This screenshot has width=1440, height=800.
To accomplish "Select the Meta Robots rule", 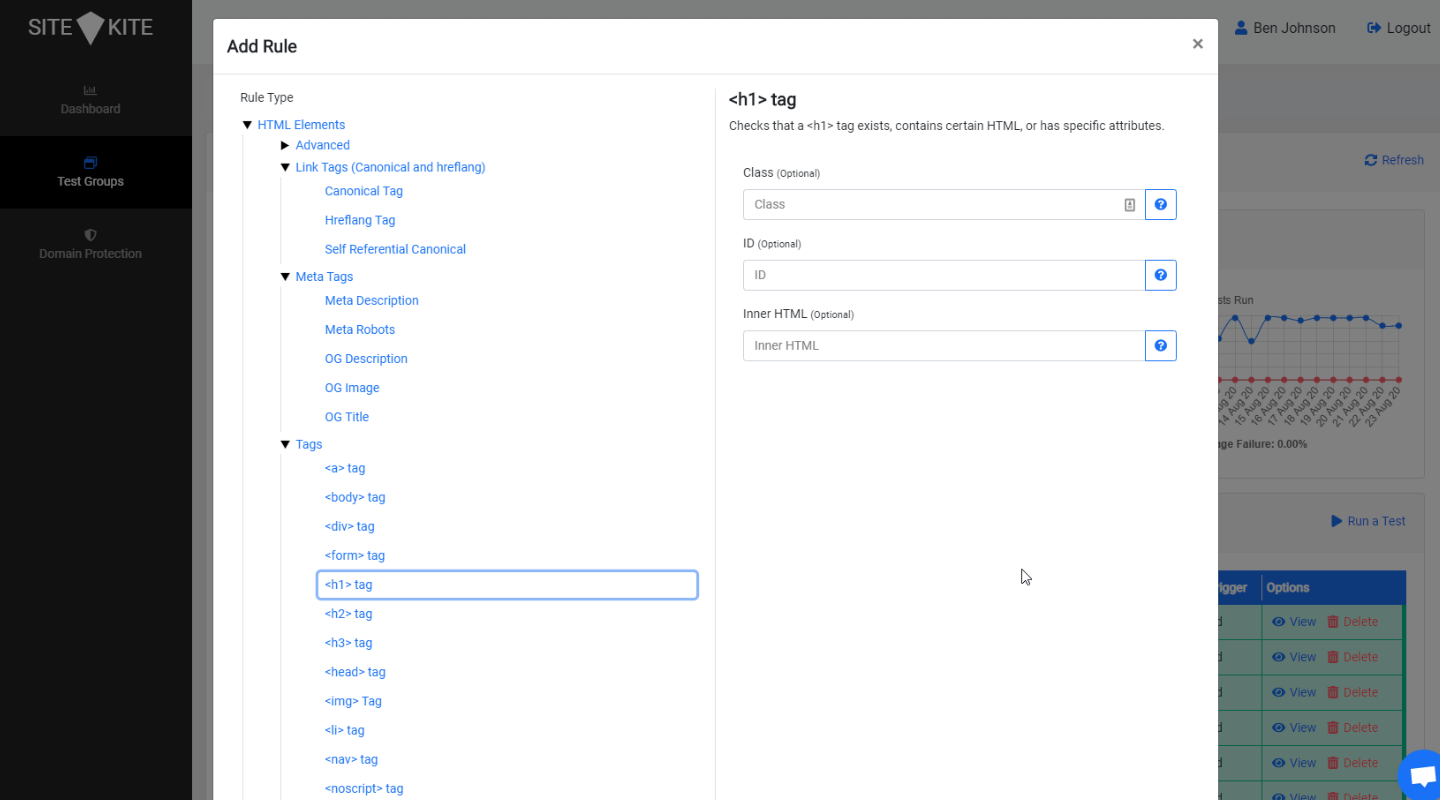I will (x=360, y=329).
